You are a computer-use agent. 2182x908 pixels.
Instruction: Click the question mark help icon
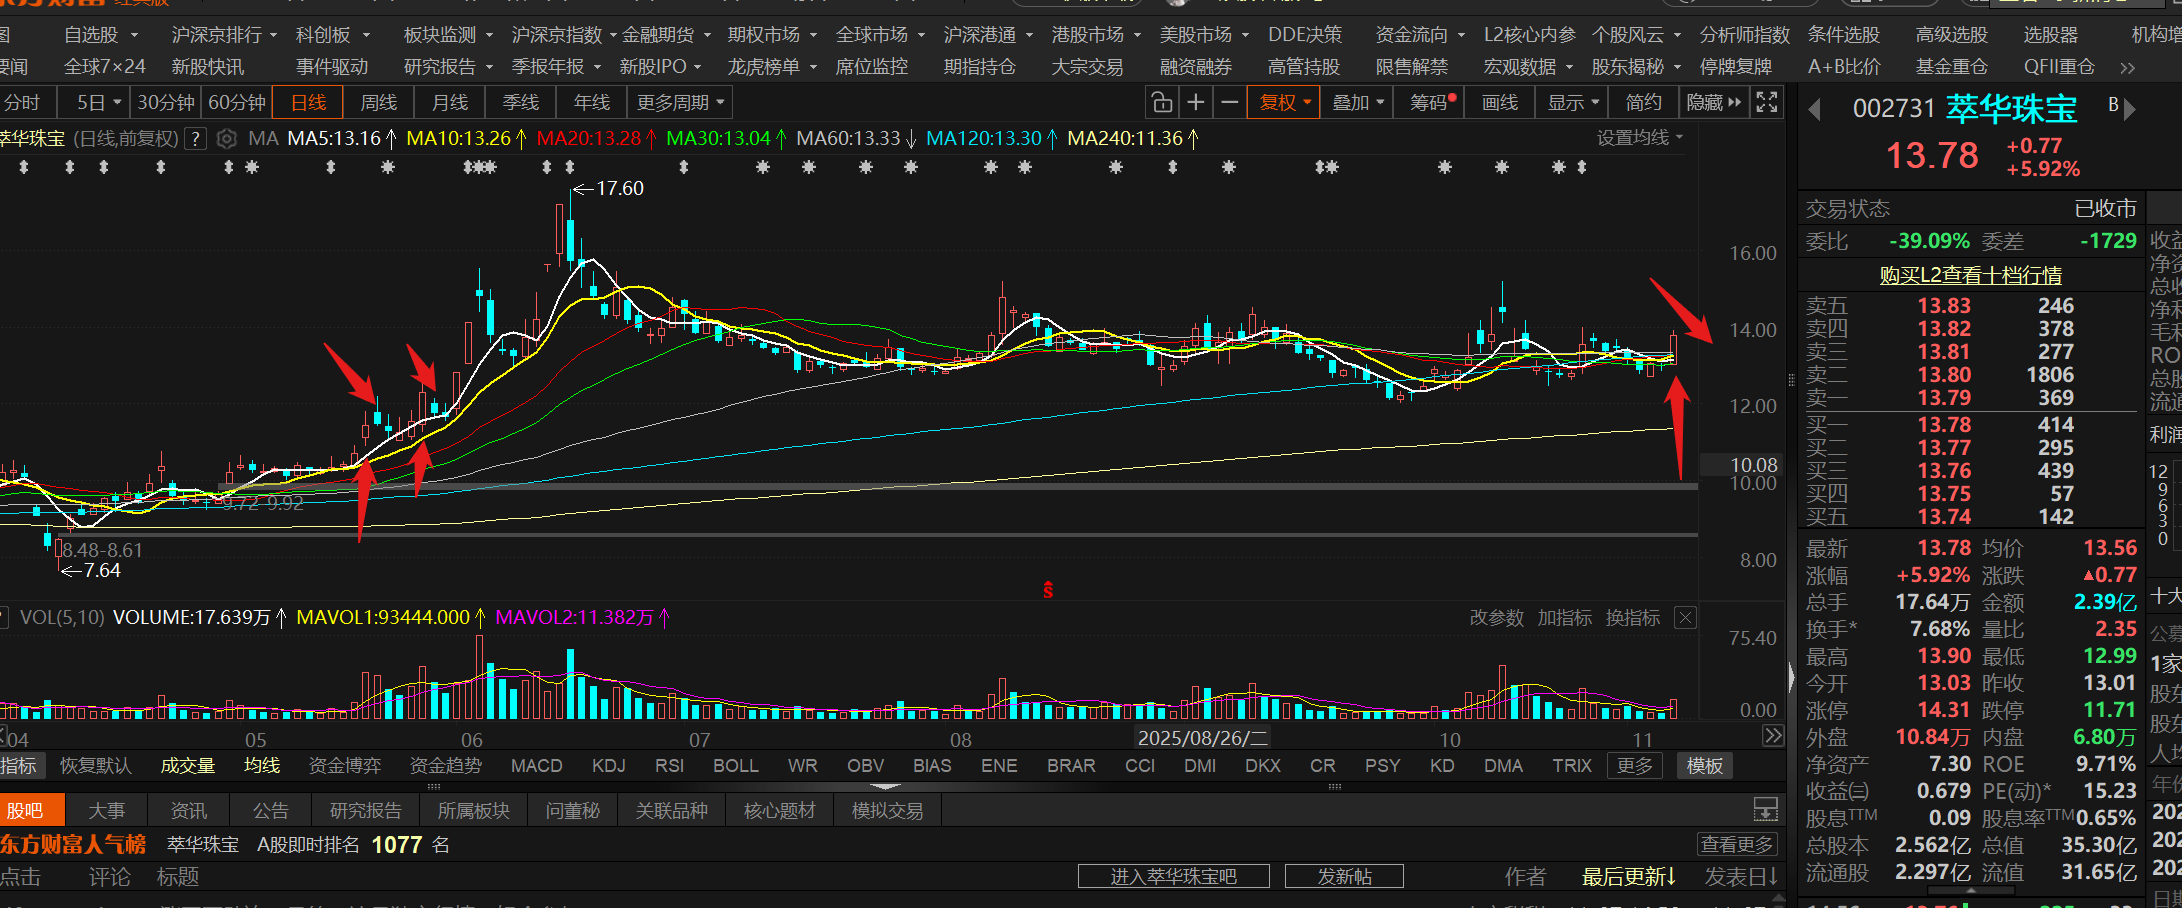196,139
